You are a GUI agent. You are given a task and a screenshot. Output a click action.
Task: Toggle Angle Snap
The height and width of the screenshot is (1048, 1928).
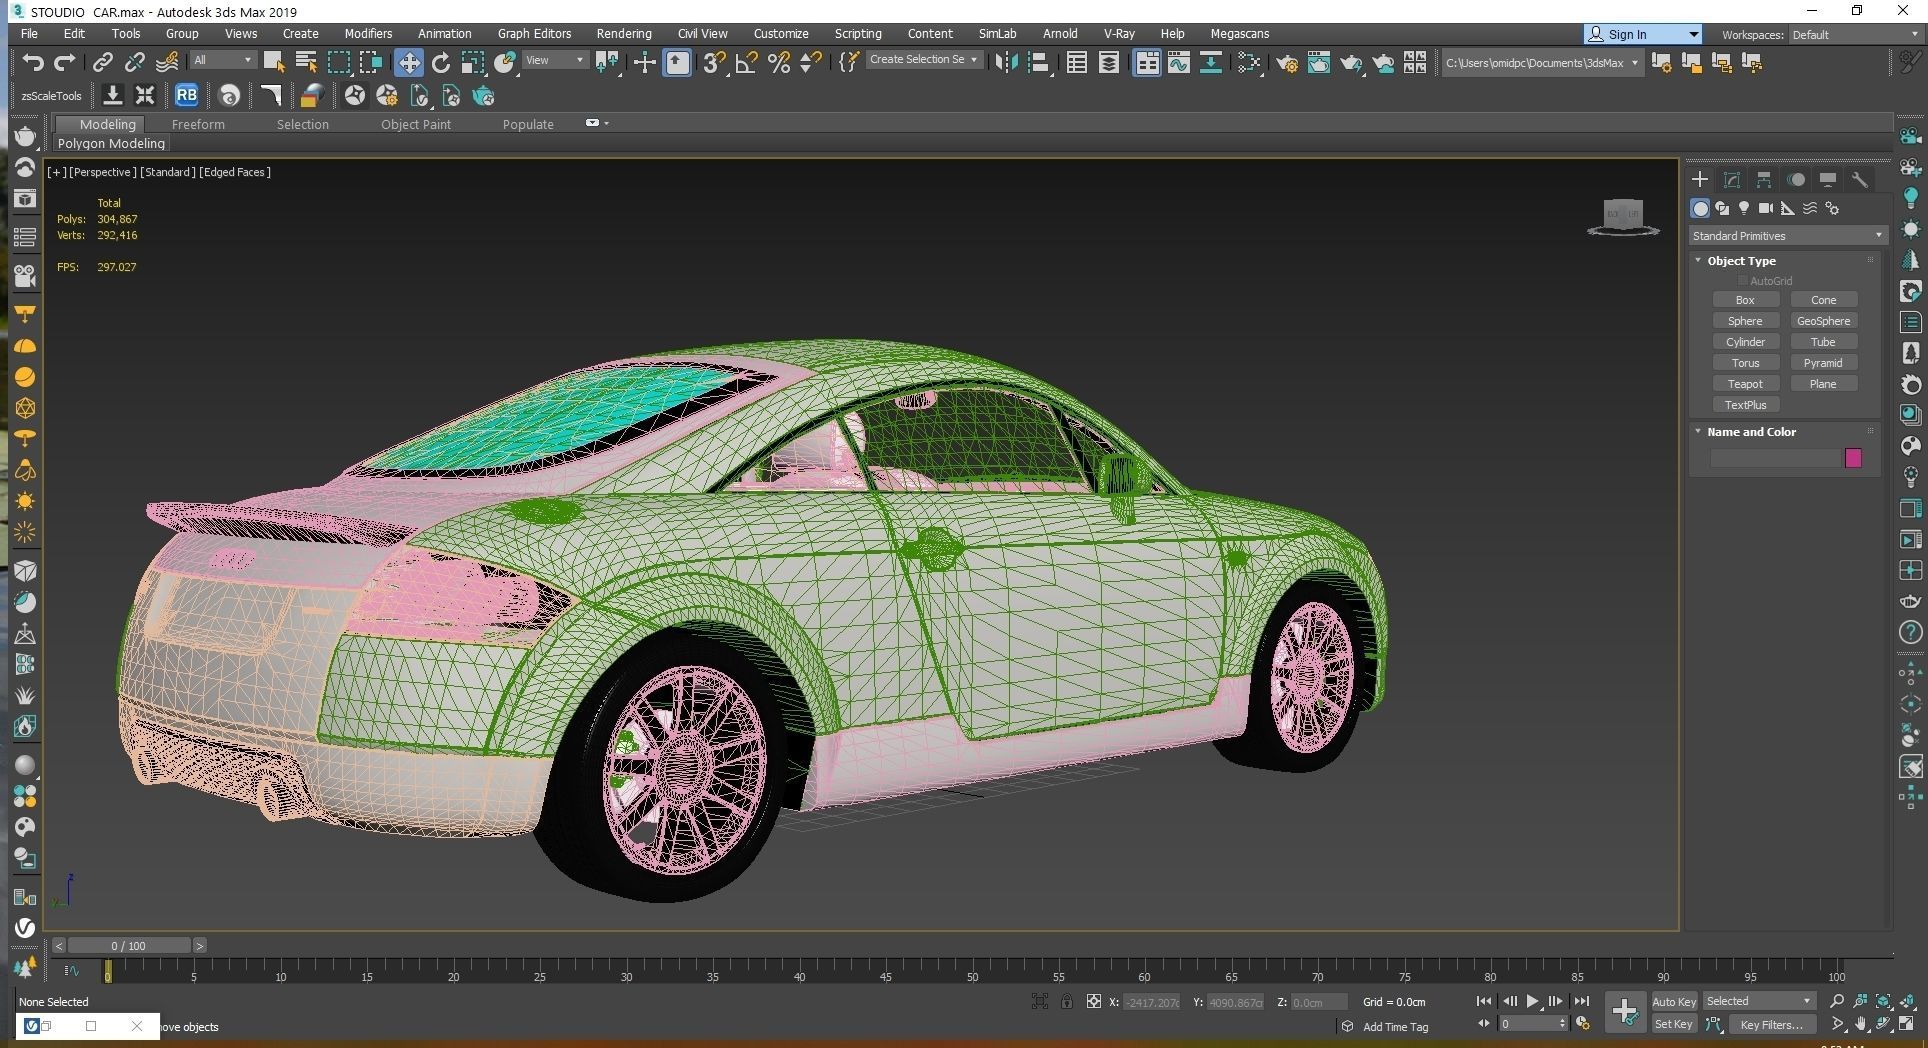(747, 63)
